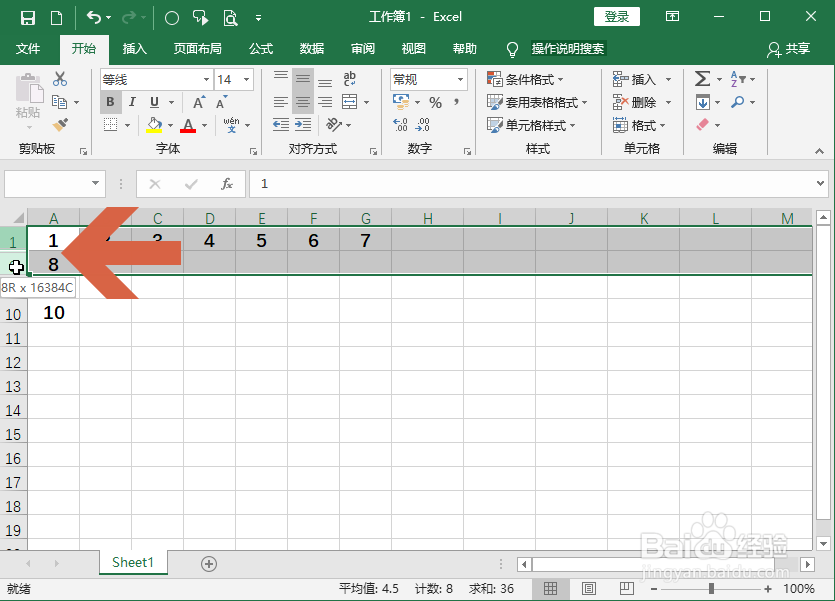Click the Clear eraser icon

click(x=703, y=125)
